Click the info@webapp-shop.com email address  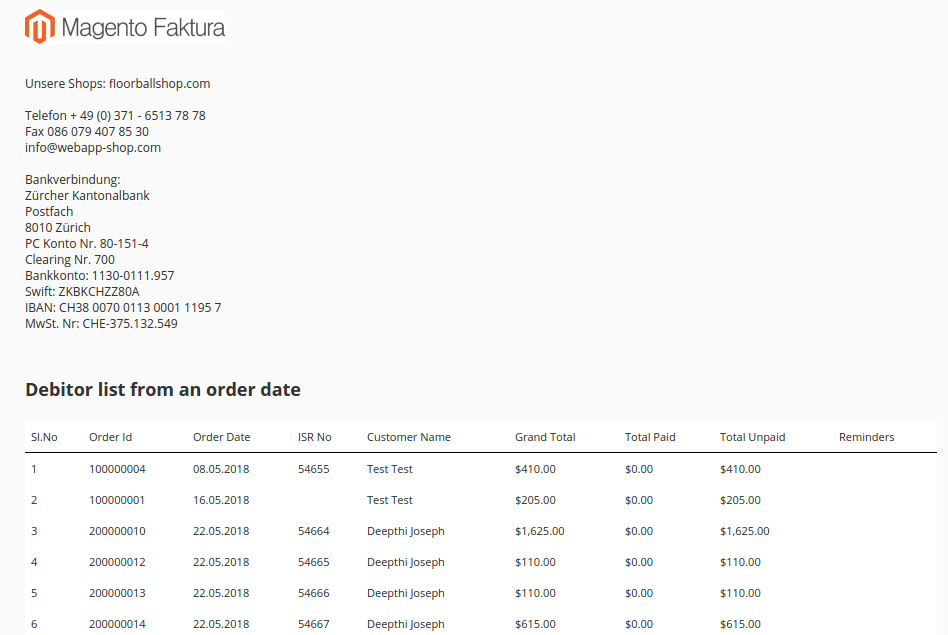[93, 148]
